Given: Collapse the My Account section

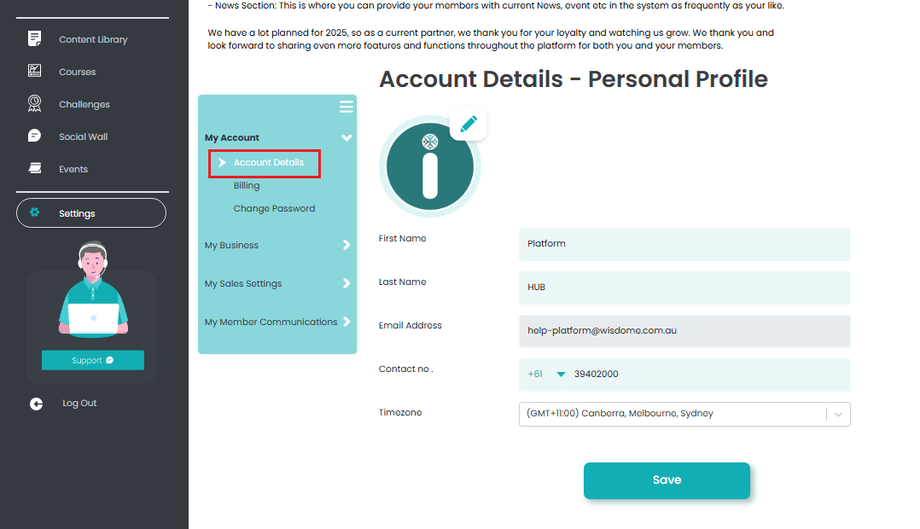Looking at the screenshot, I should [x=346, y=138].
